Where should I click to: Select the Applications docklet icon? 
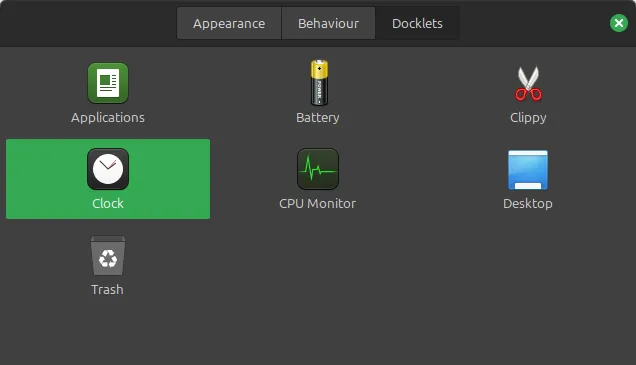(x=108, y=83)
